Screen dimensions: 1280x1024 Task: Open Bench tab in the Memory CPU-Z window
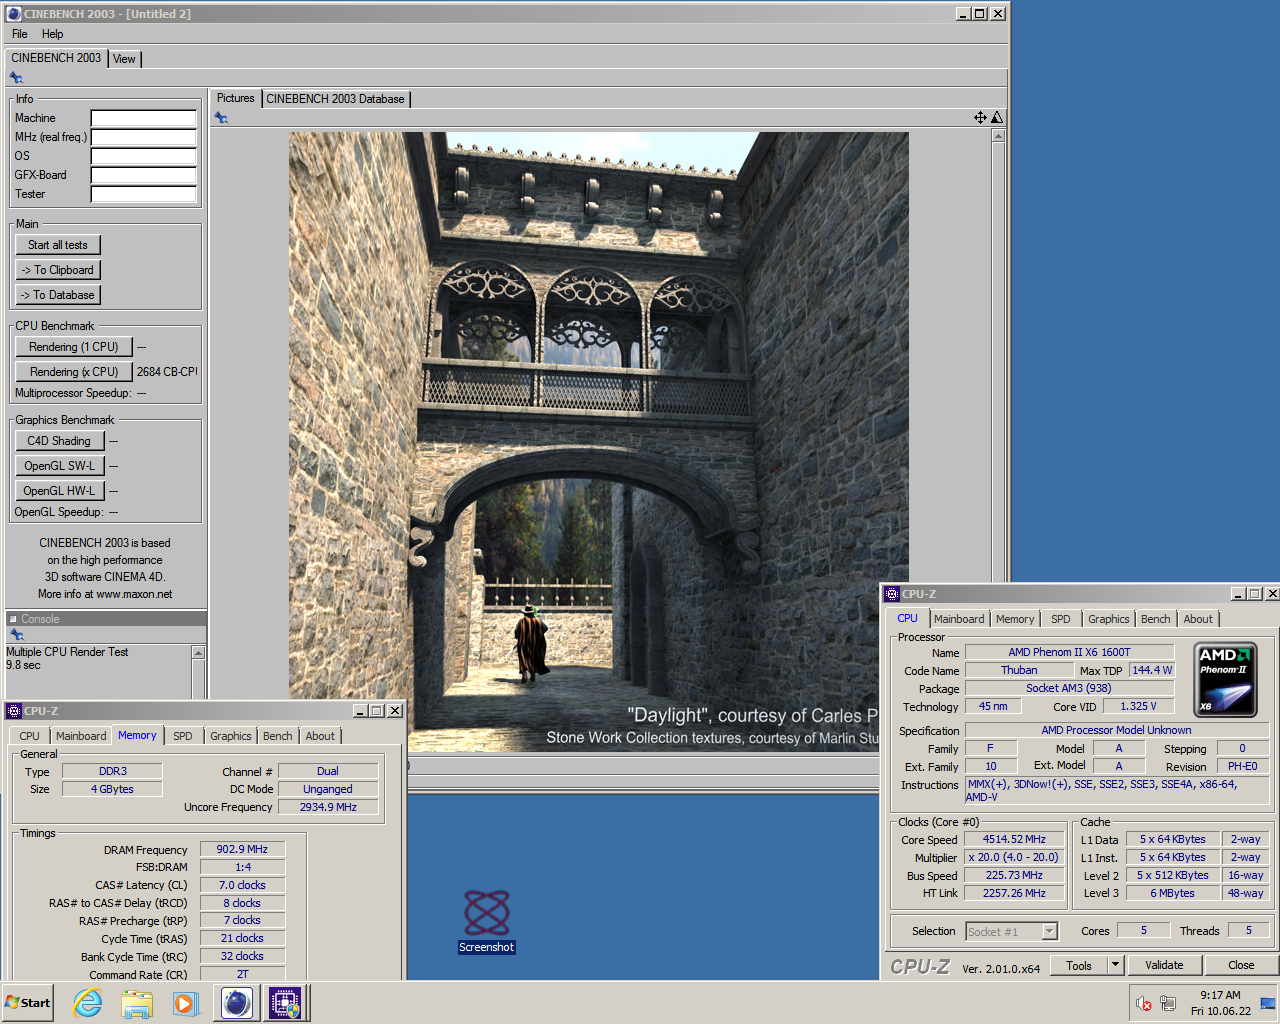278,736
